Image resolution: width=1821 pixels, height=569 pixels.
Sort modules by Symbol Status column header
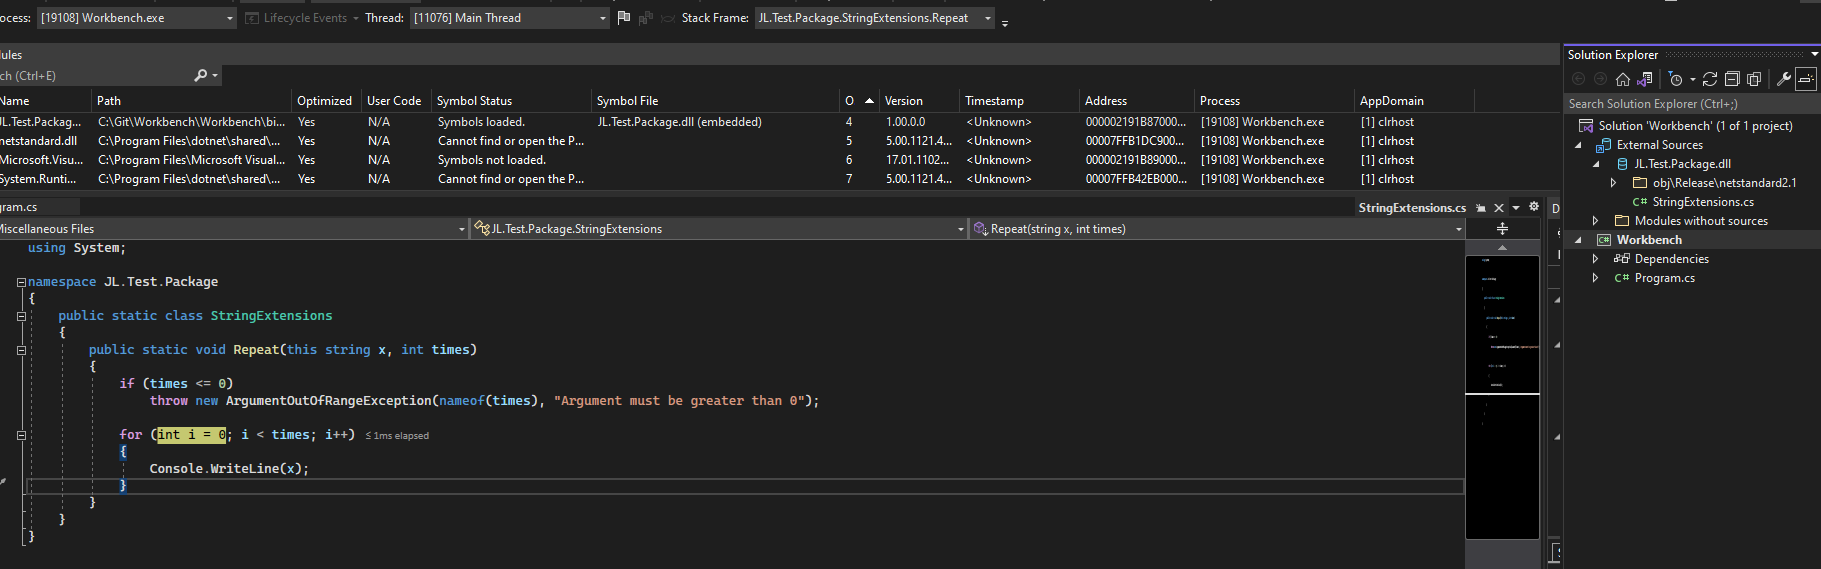[512, 101]
